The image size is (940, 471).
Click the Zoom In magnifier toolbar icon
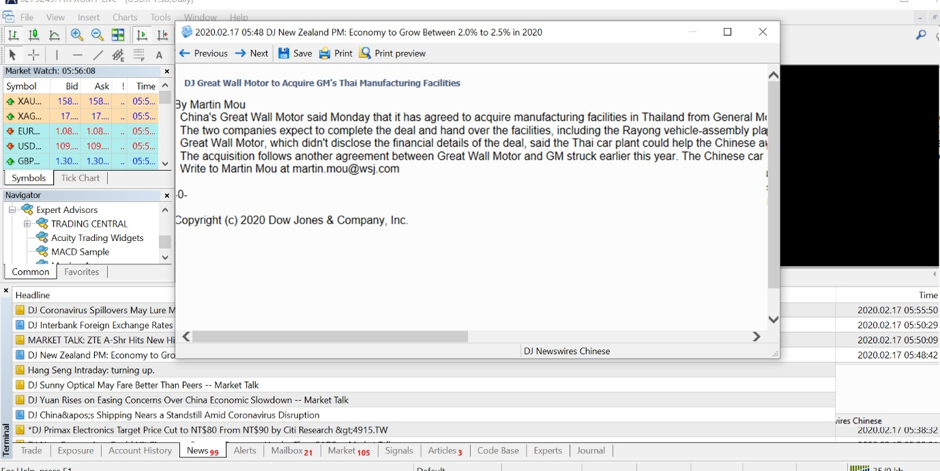(x=77, y=35)
